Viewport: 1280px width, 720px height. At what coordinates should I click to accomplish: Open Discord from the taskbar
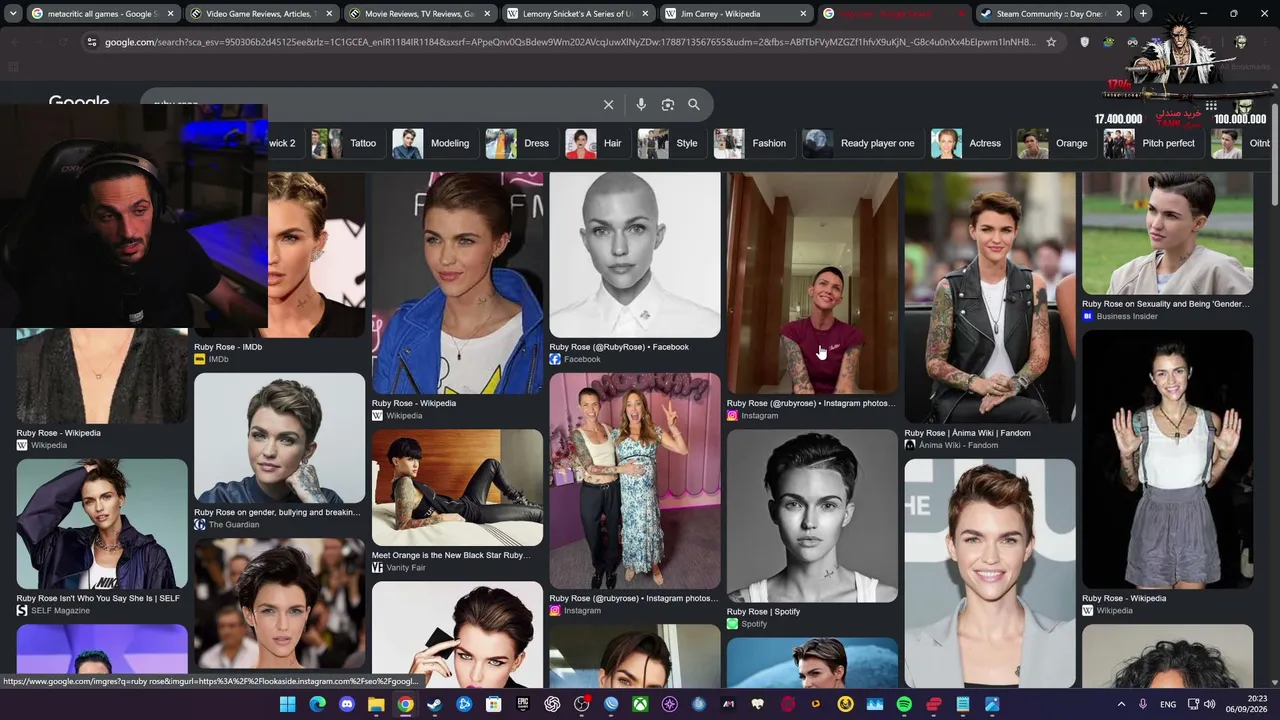(347, 704)
